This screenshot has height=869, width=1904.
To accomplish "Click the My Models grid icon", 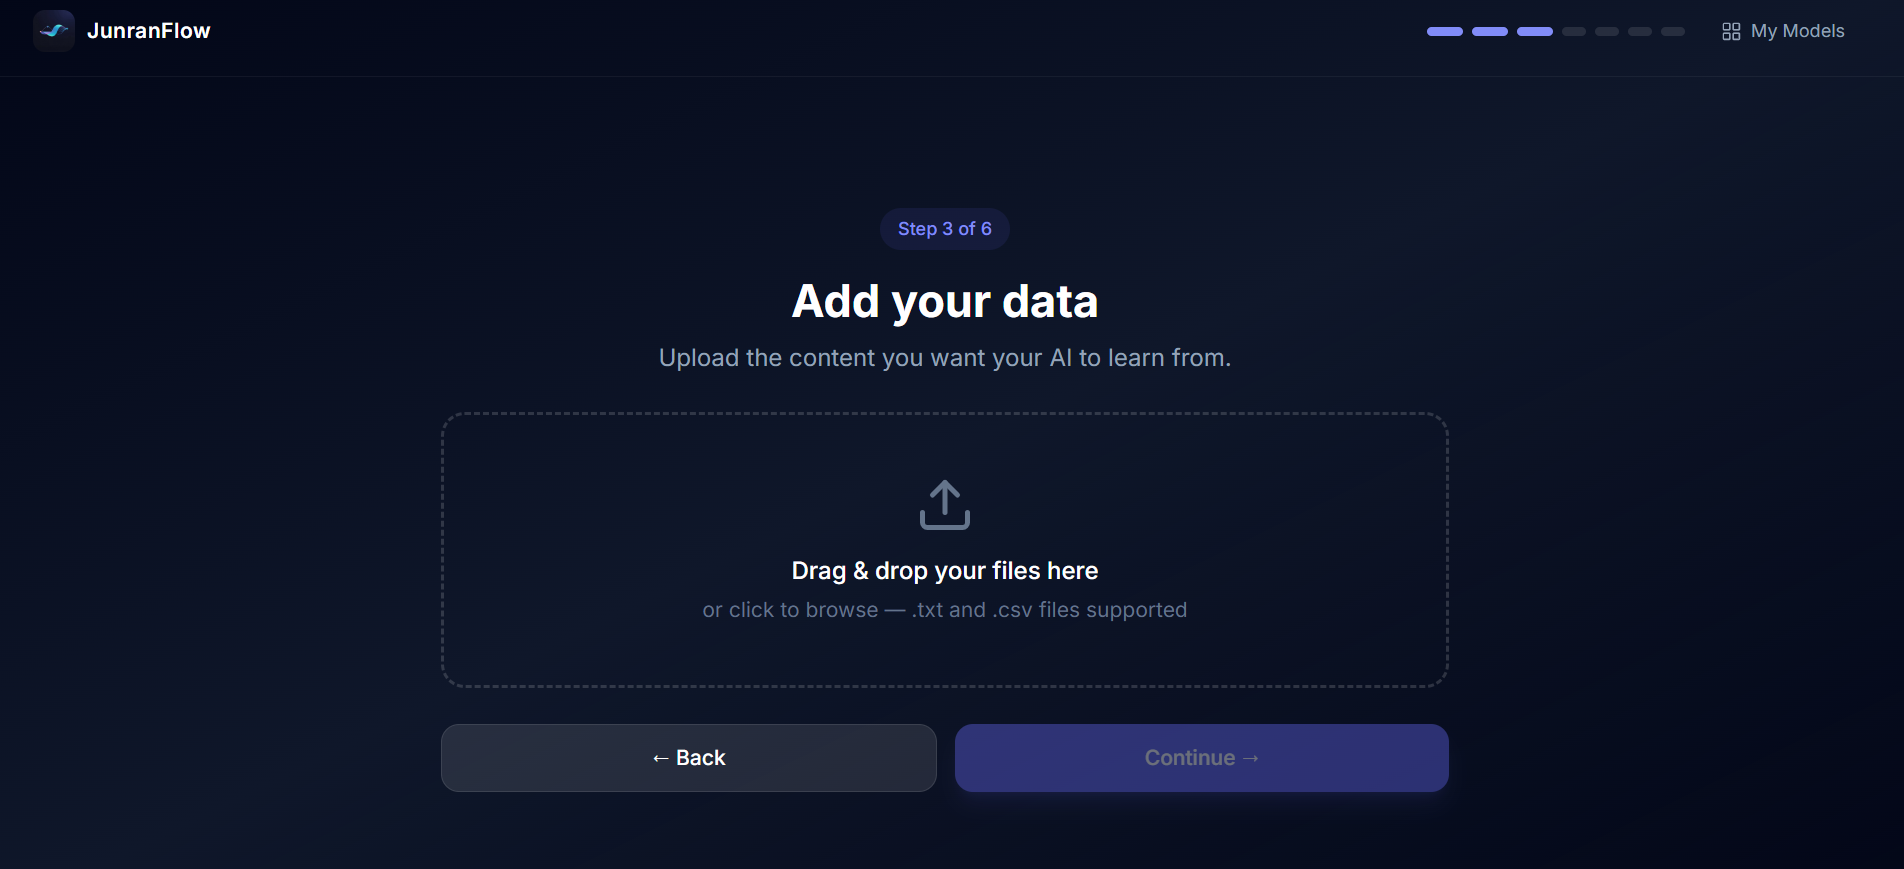I will point(1731,32).
